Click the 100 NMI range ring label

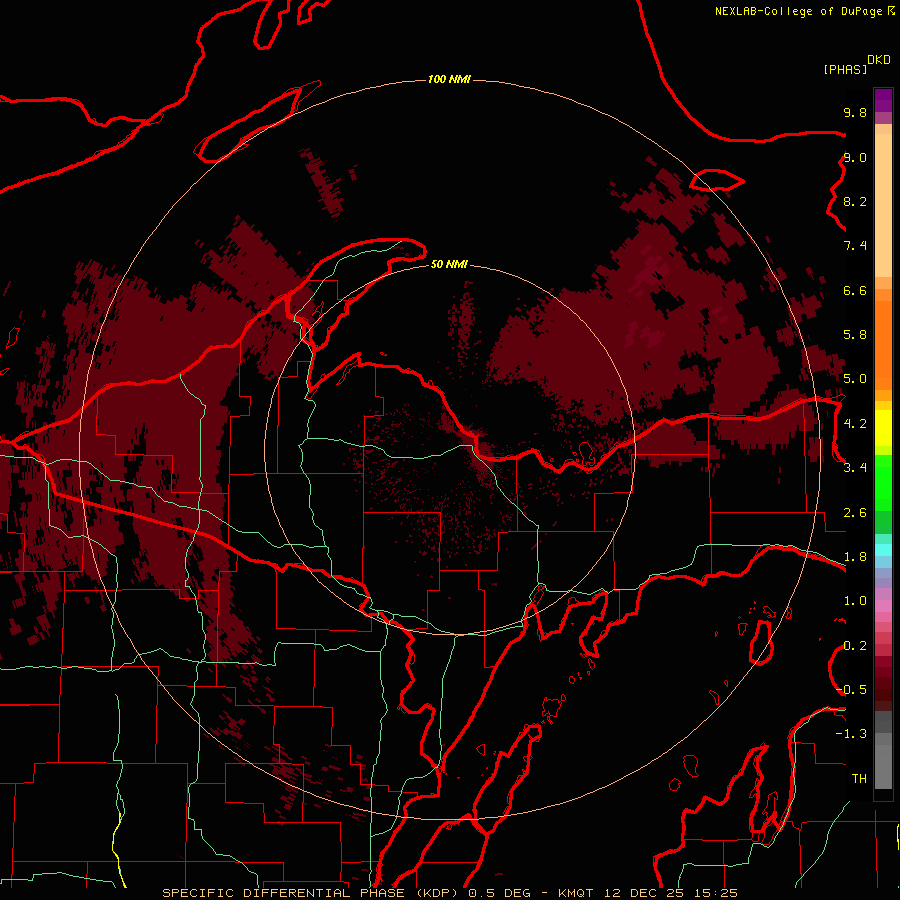449,79
